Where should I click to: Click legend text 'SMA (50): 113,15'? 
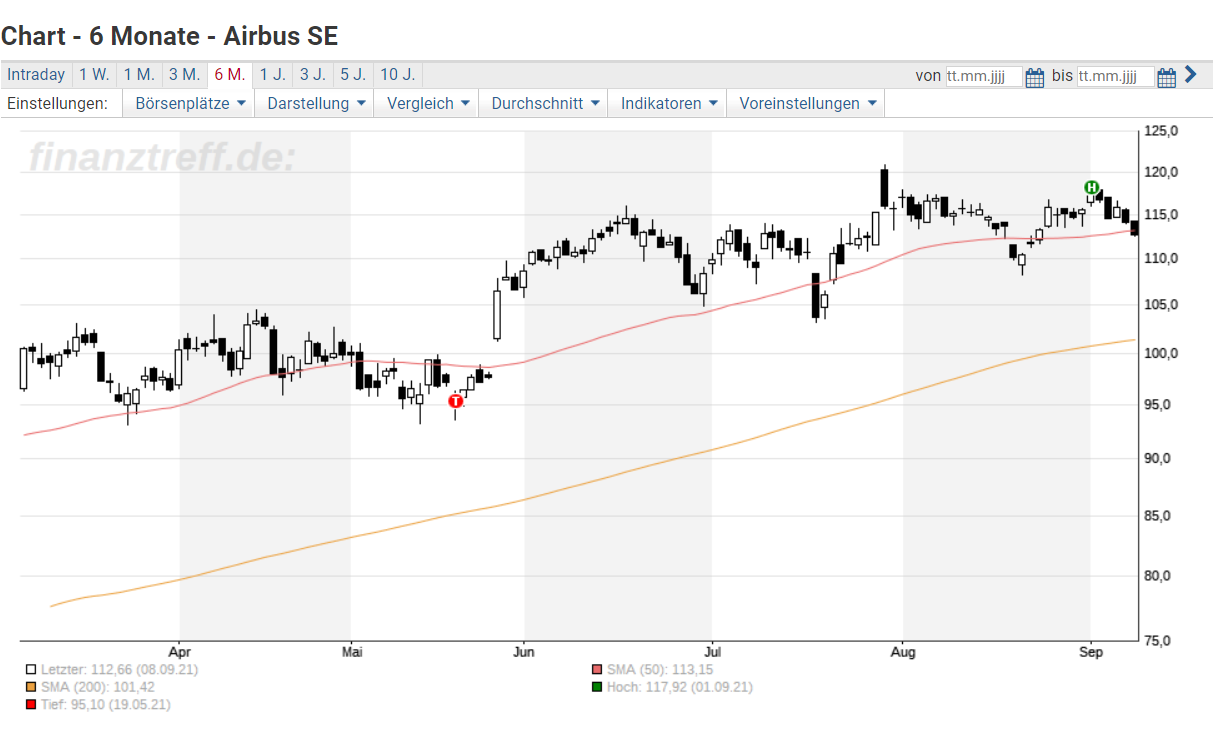[659, 670]
